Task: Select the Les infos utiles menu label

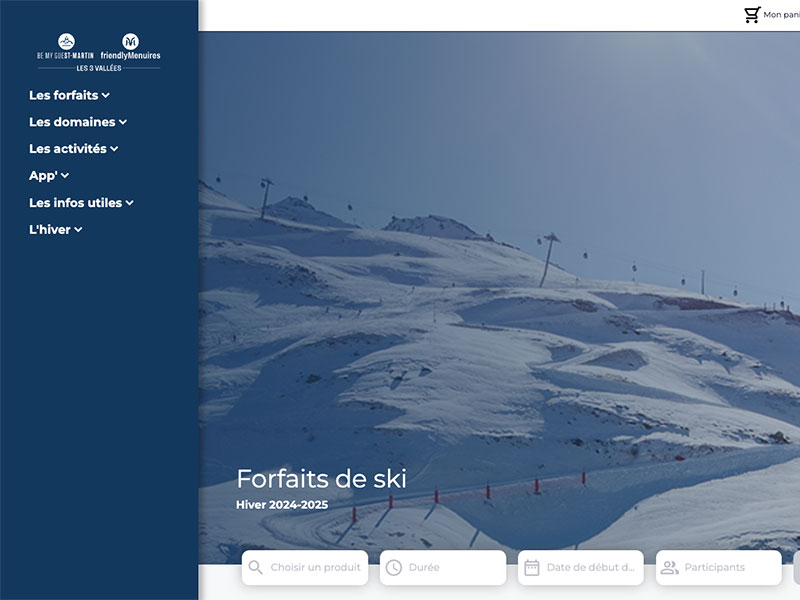Action: (76, 203)
